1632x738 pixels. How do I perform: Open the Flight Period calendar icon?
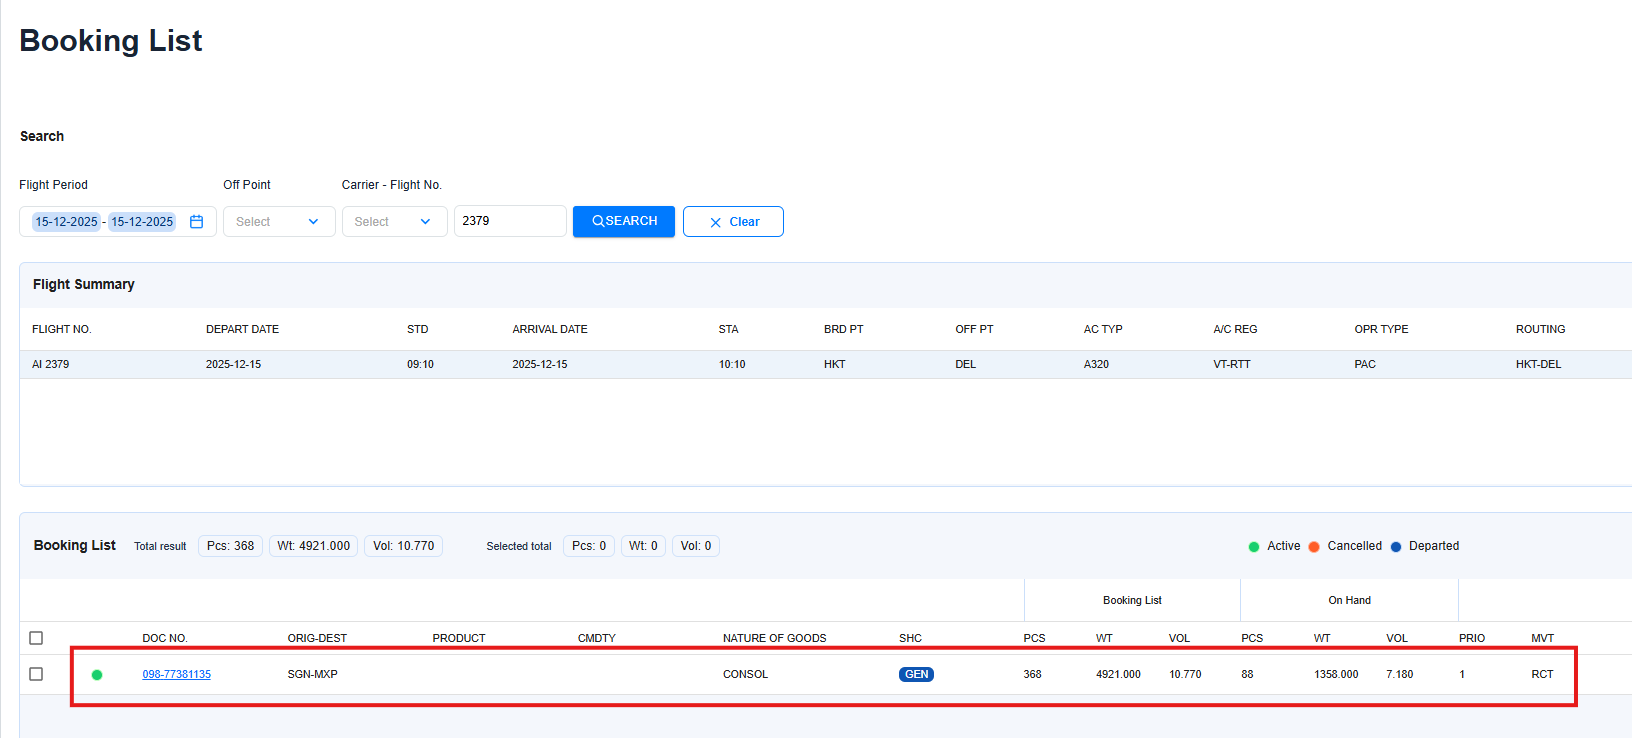(x=196, y=222)
